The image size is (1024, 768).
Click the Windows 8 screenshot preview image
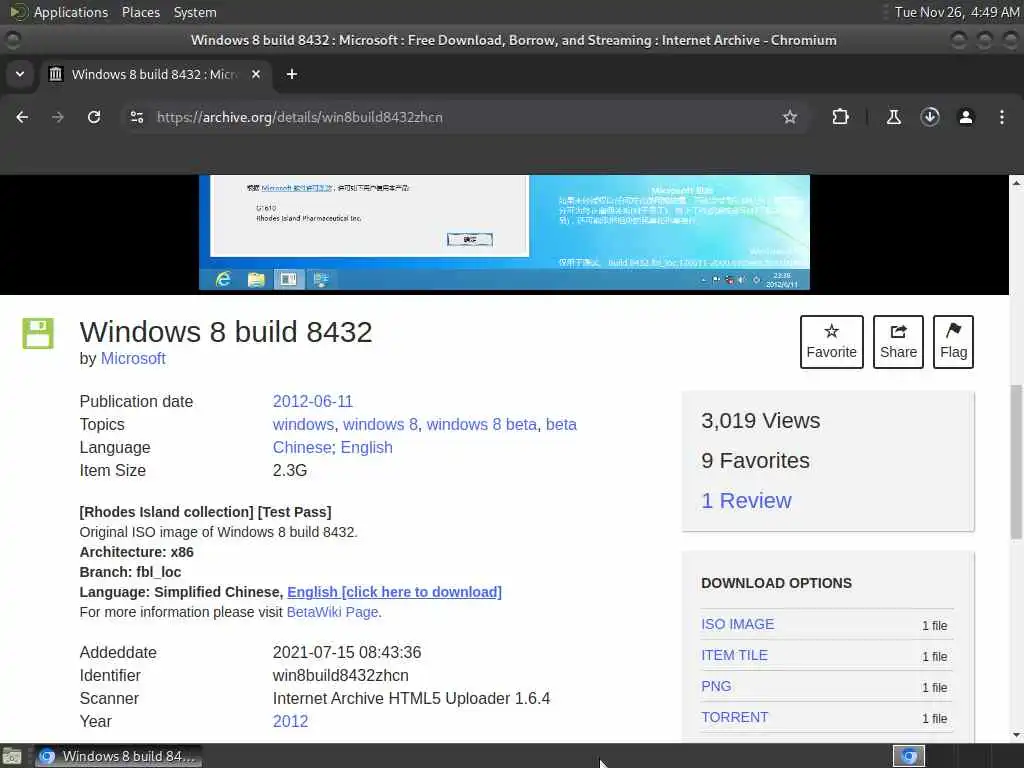tap(504, 232)
